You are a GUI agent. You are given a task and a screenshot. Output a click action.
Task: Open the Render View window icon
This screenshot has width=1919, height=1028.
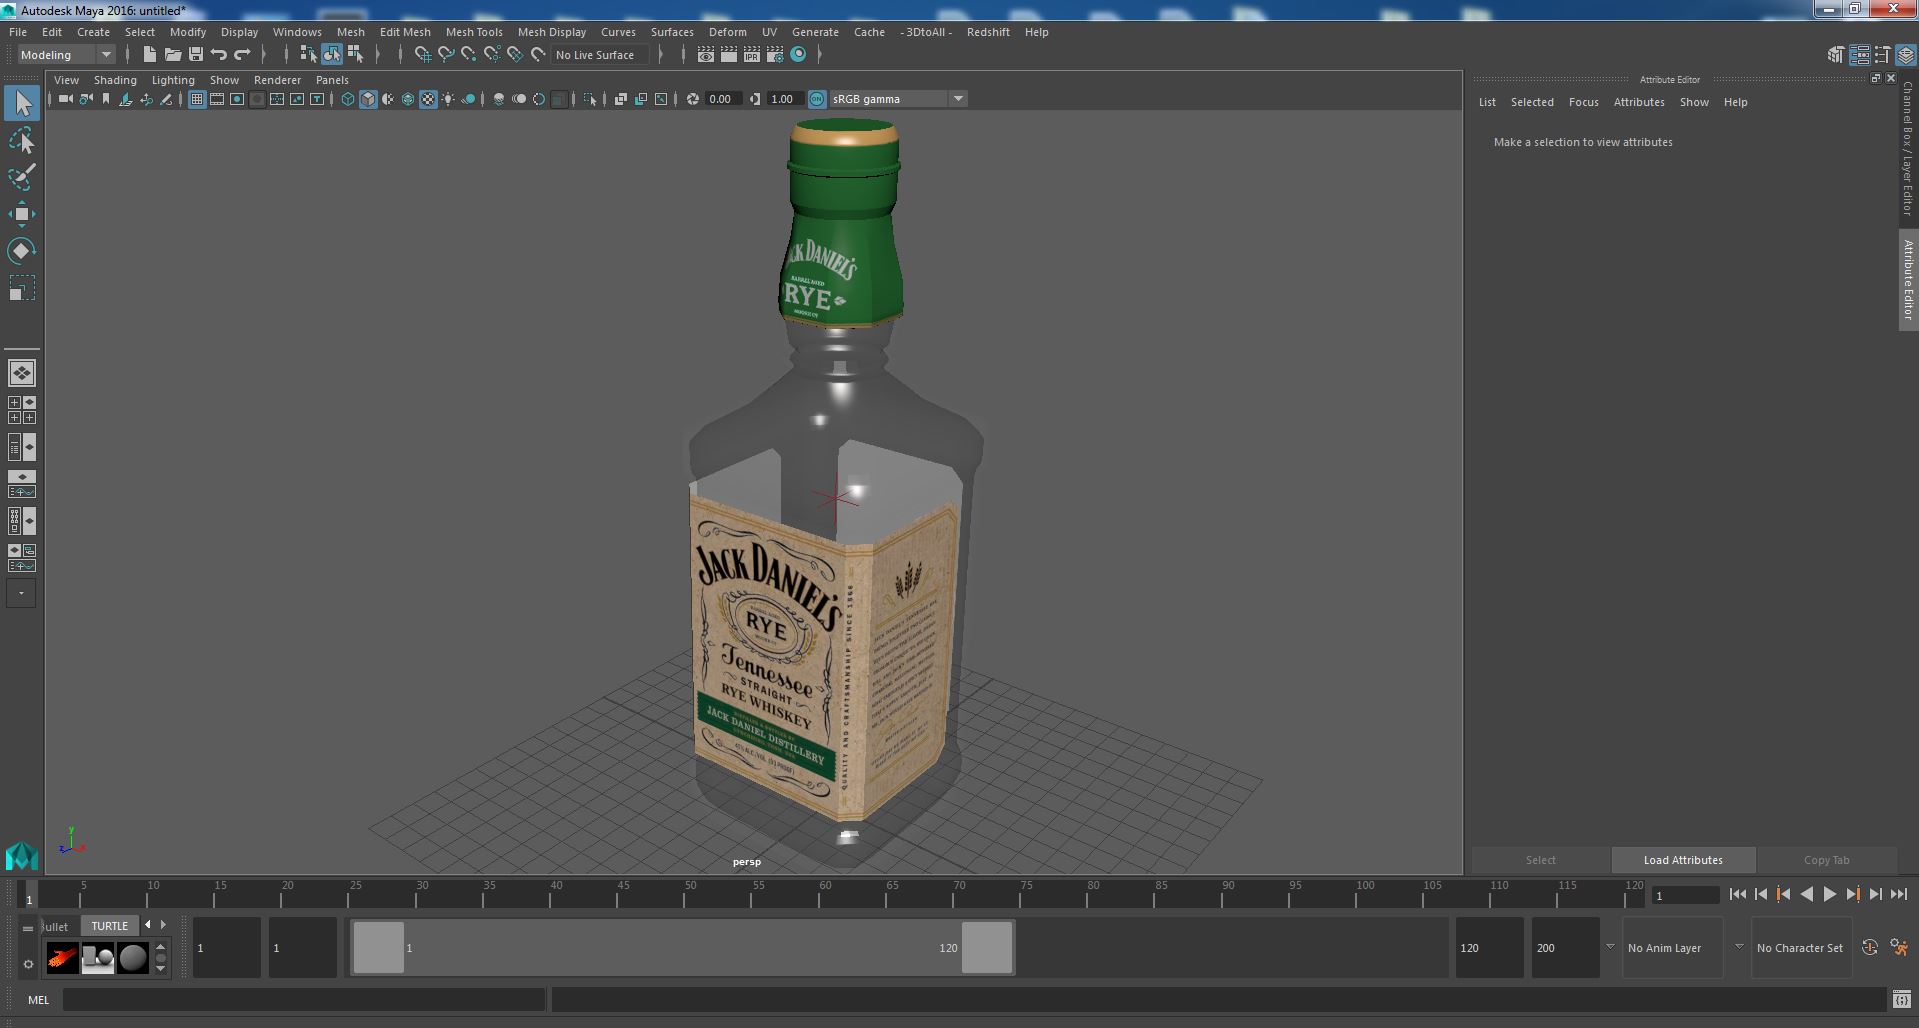pyautogui.click(x=706, y=55)
